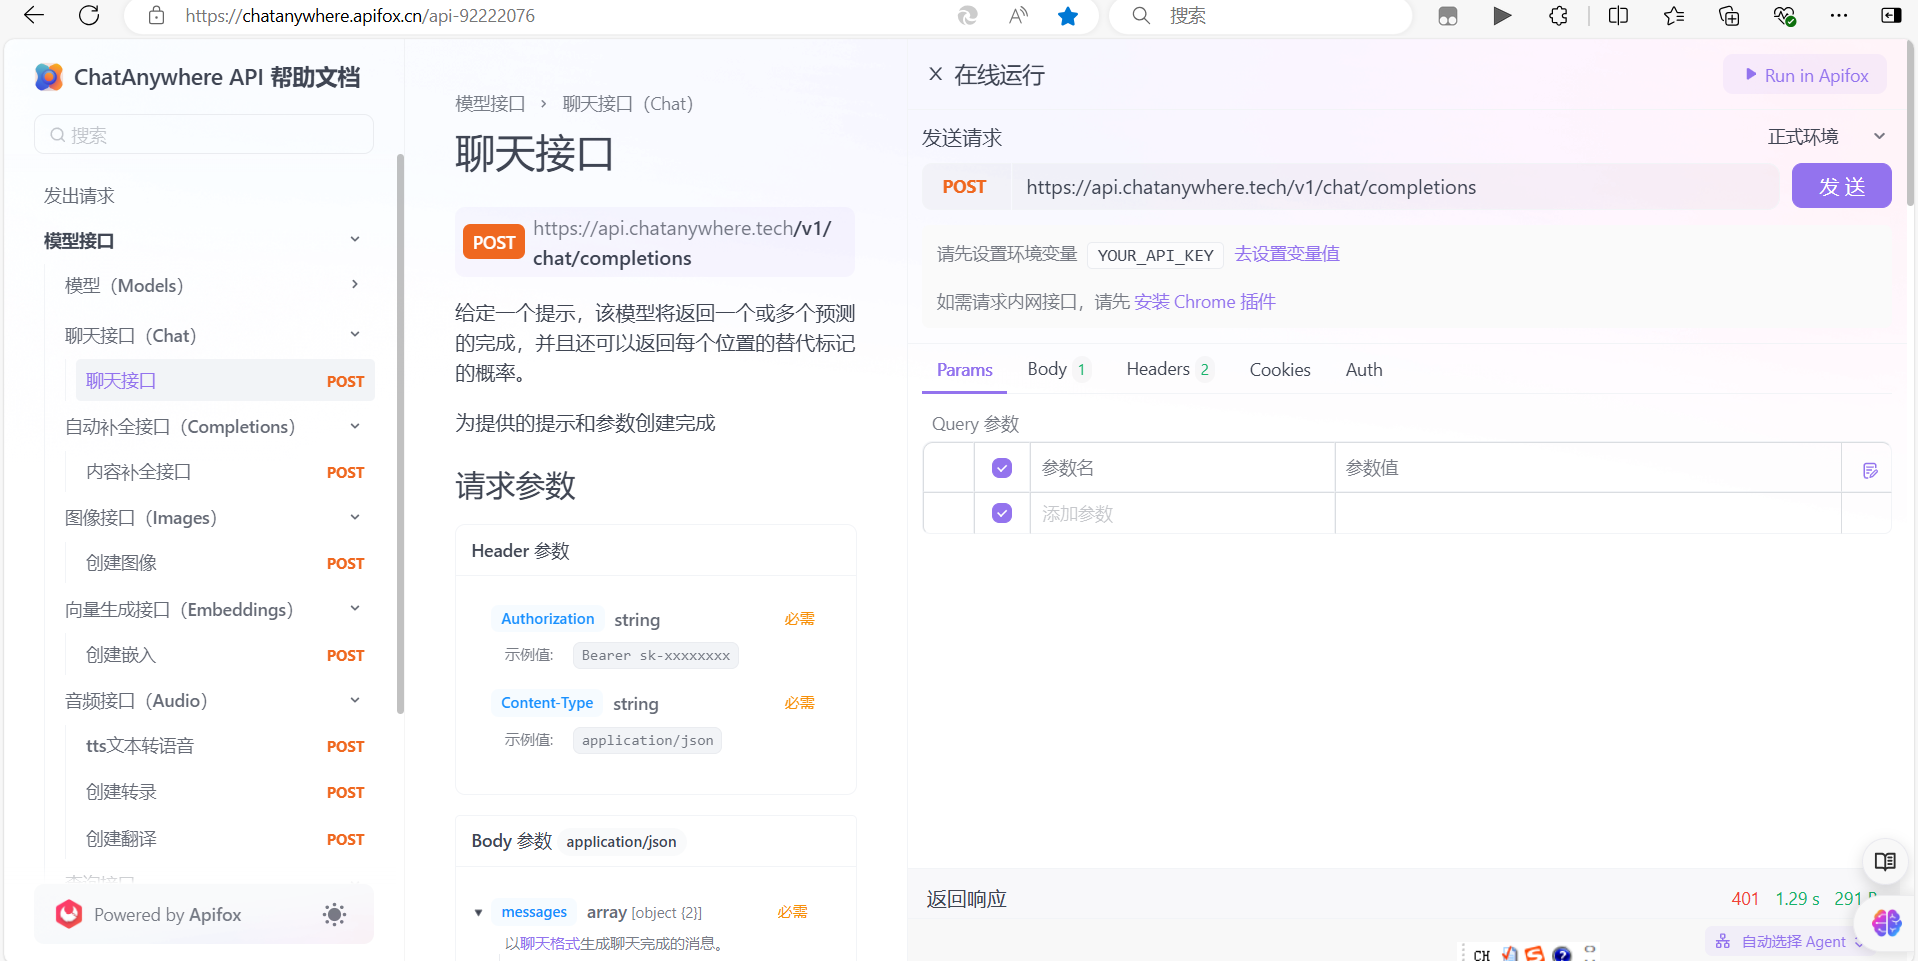Collapse the messages array disclosure triangle
Screen dimensions: 1918x961
[478, 912]
